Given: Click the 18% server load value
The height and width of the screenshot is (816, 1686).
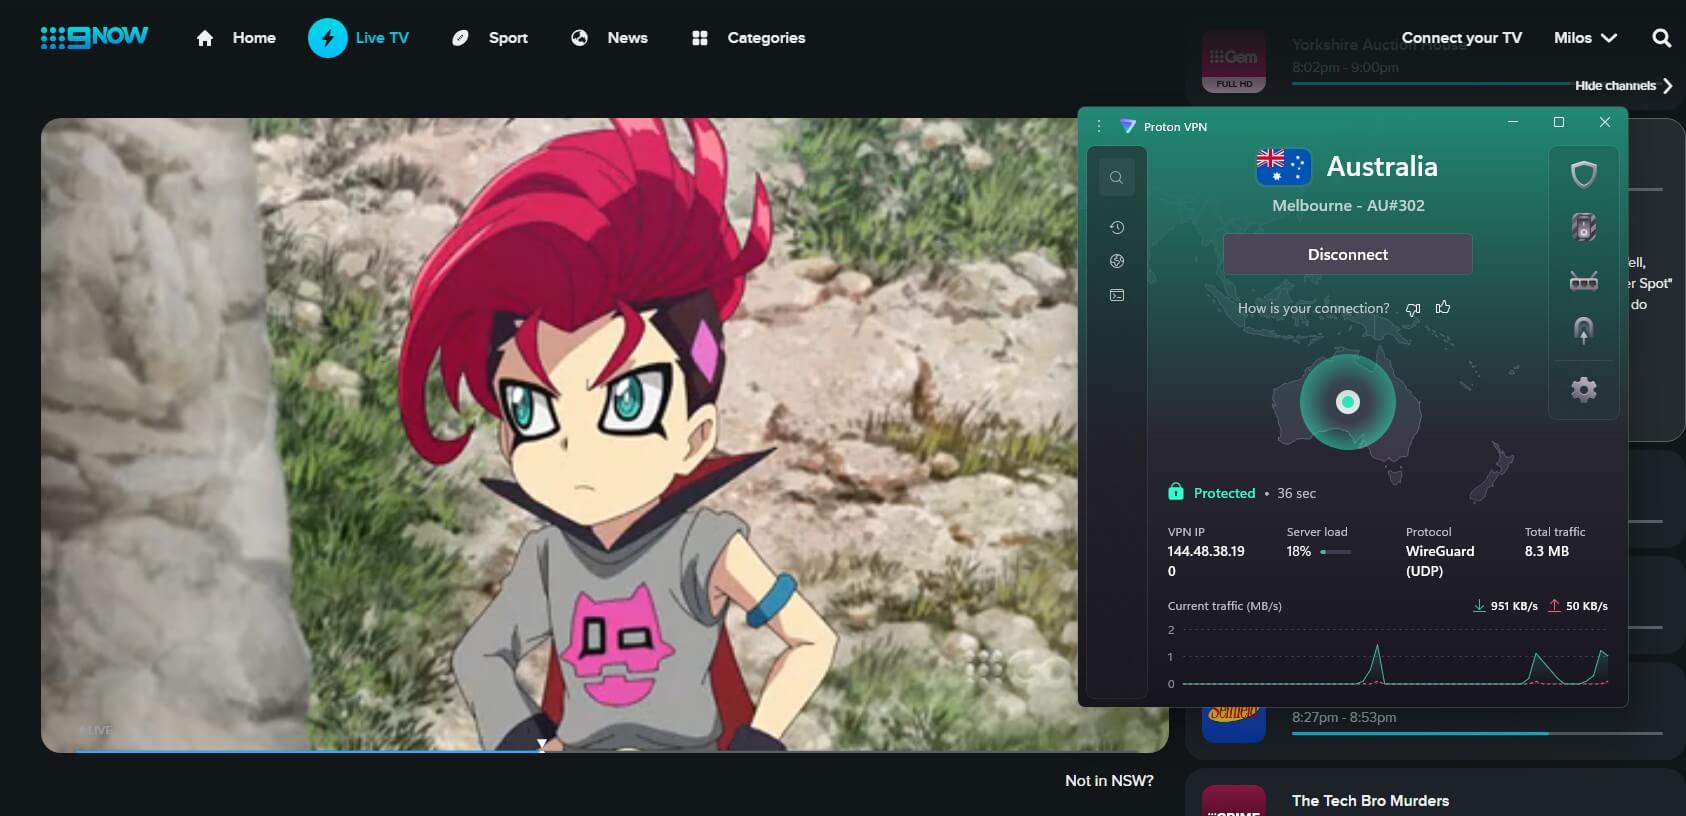Looking at the screenshot, I should point(1298,551).
